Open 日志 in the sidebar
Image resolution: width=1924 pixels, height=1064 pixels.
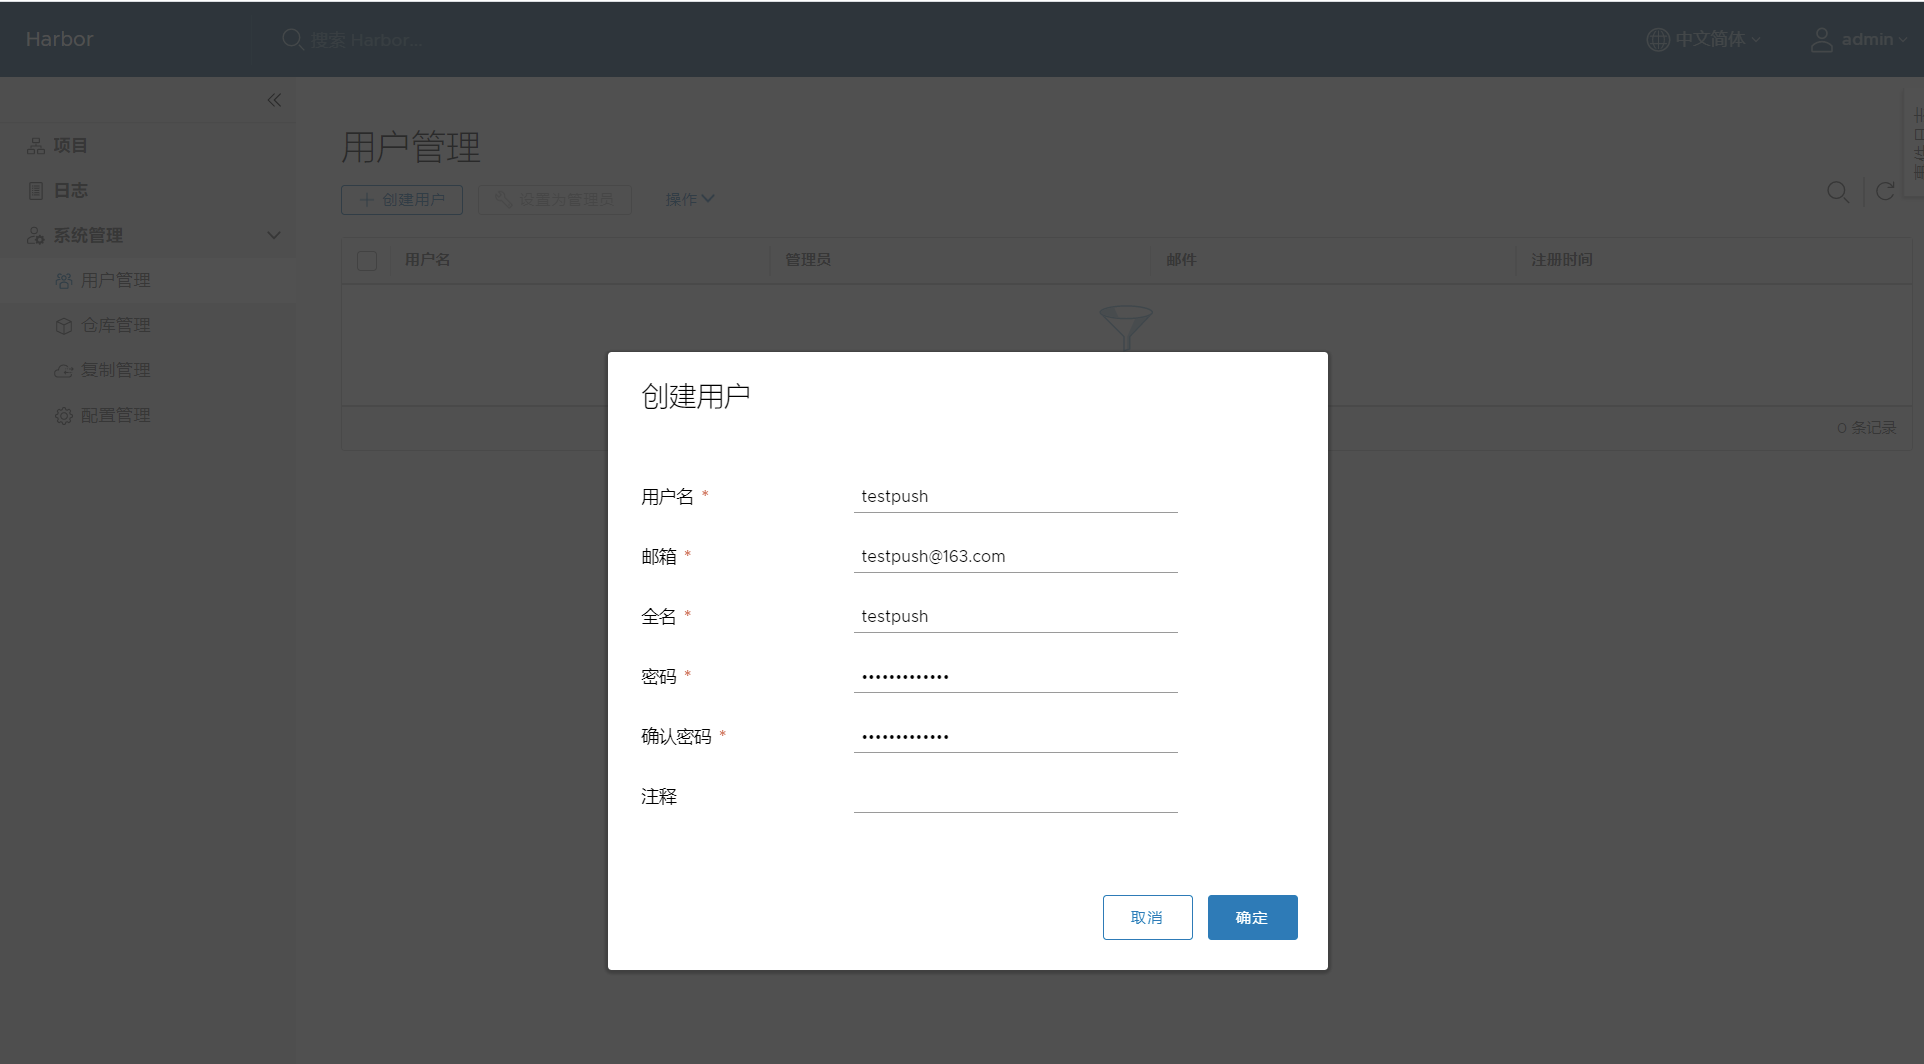coord(70,190)
